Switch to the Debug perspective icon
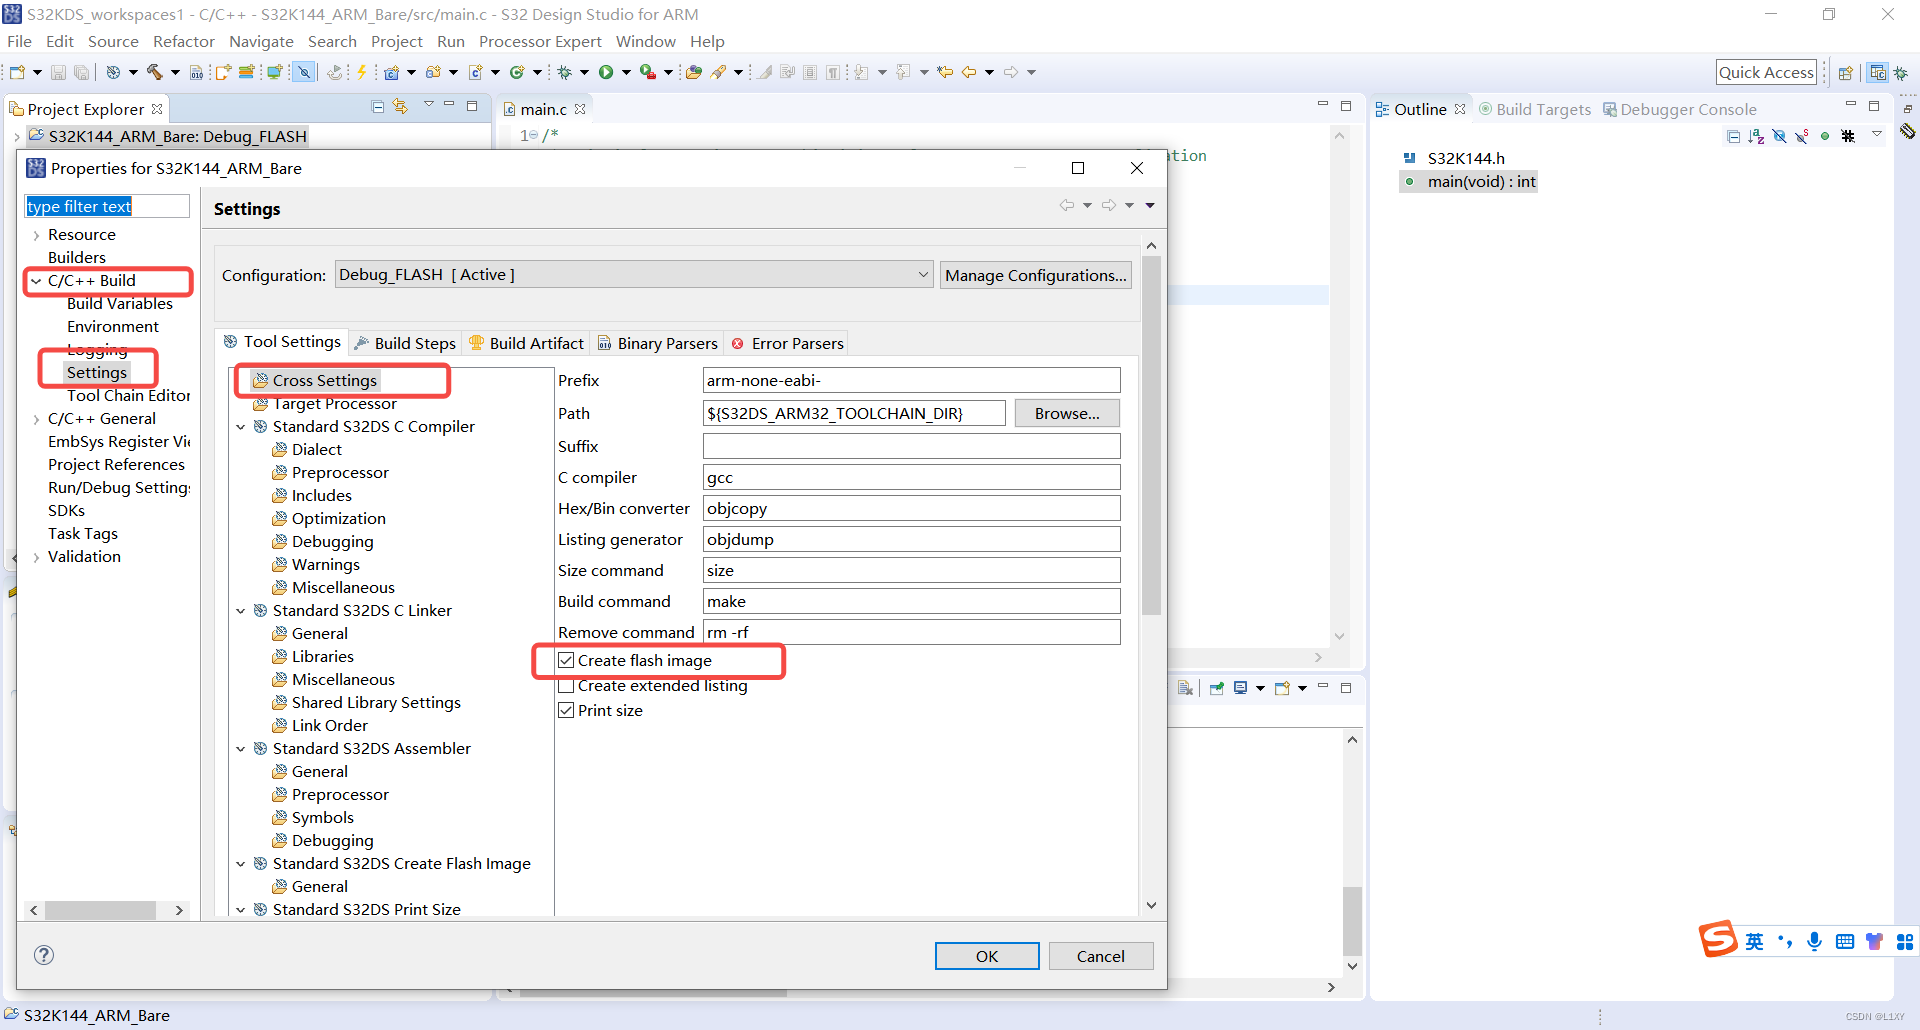1920x1030 pixels. pos(1901,72)
